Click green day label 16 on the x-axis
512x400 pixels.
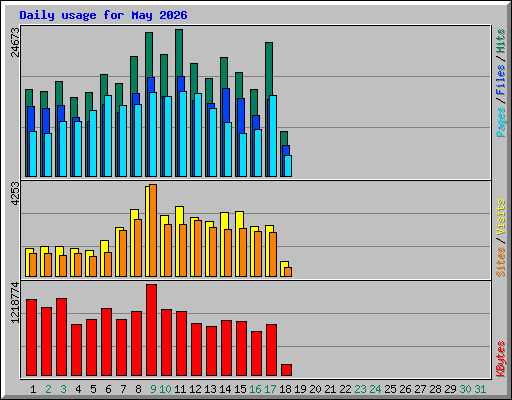pyautogui.click(x=255, y=389)
